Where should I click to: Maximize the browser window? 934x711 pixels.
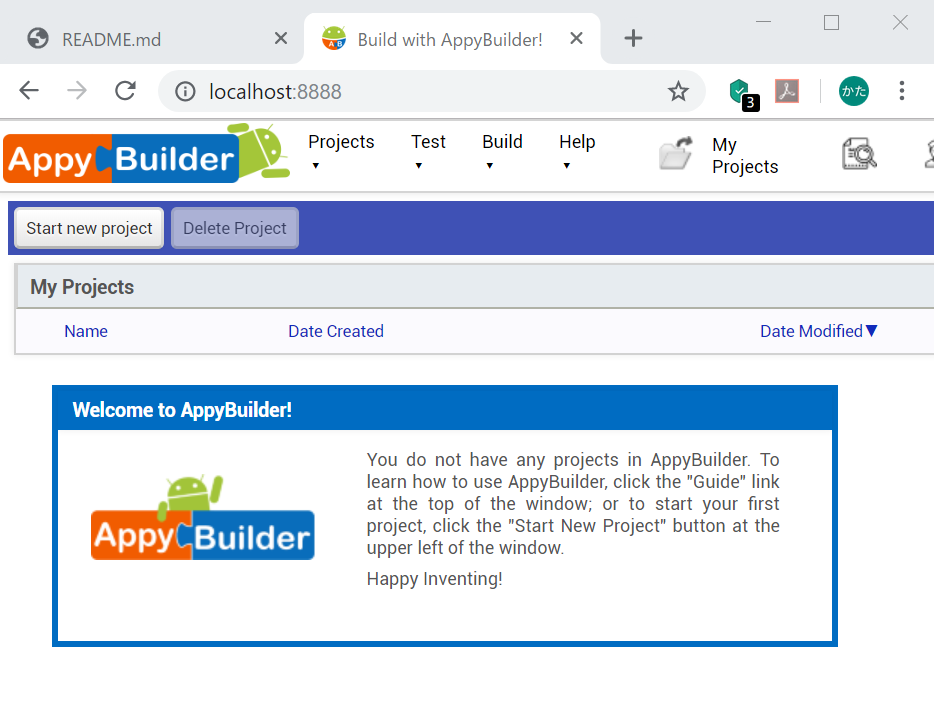pos(832,23)
